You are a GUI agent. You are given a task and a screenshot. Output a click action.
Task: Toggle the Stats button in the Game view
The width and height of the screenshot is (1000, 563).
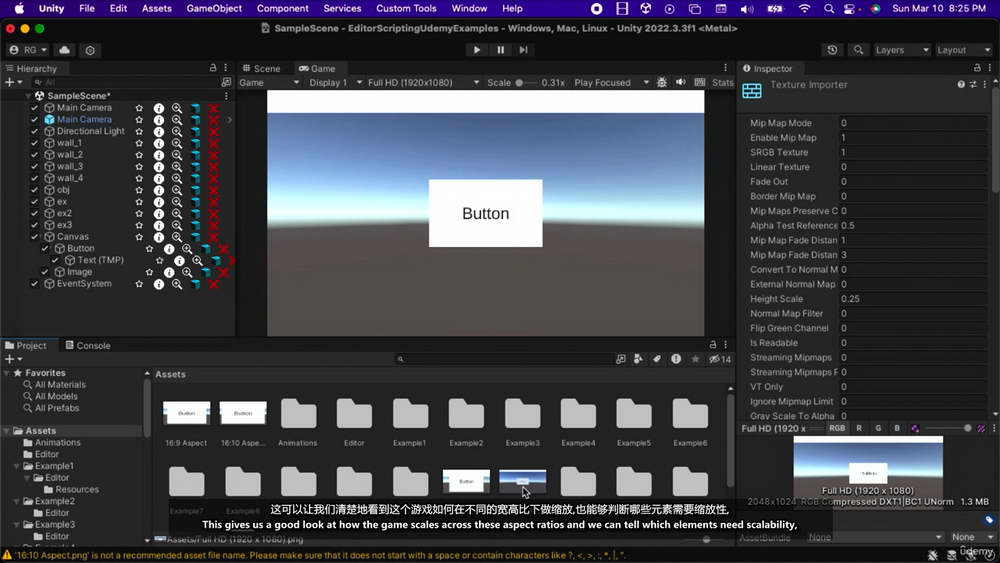(722, 82)
